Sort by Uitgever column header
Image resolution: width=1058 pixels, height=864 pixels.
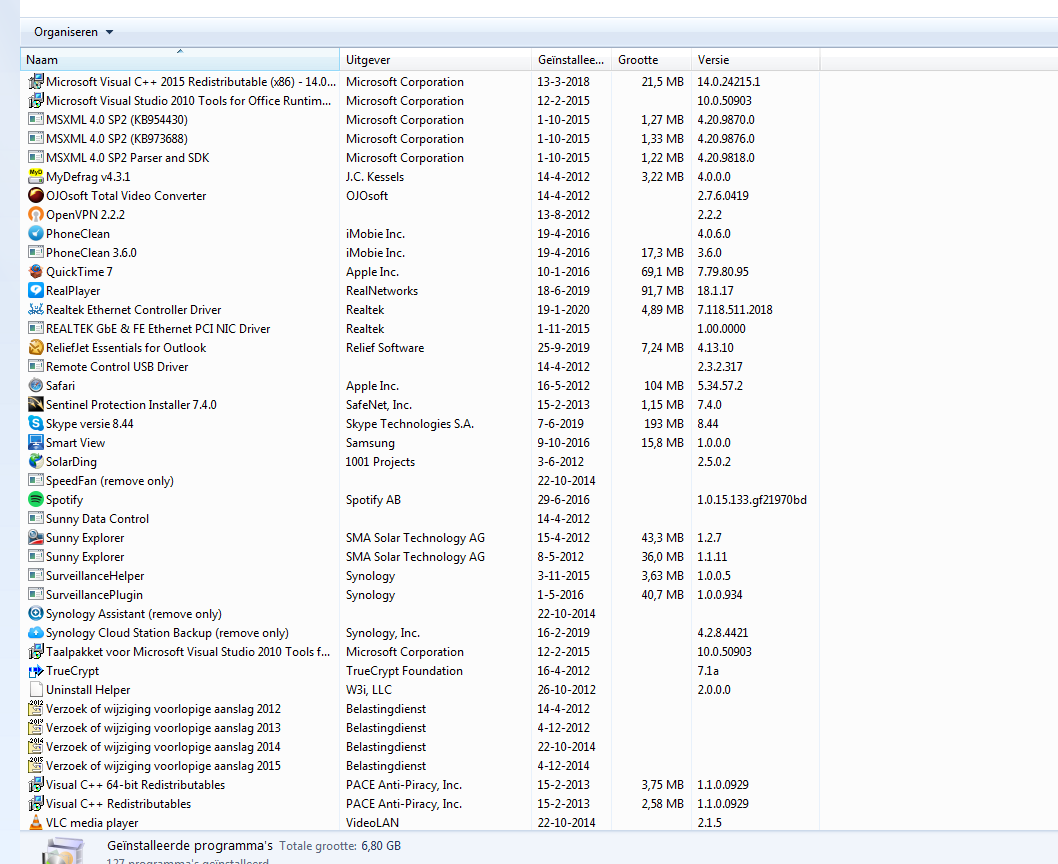(x=435, y=60)
